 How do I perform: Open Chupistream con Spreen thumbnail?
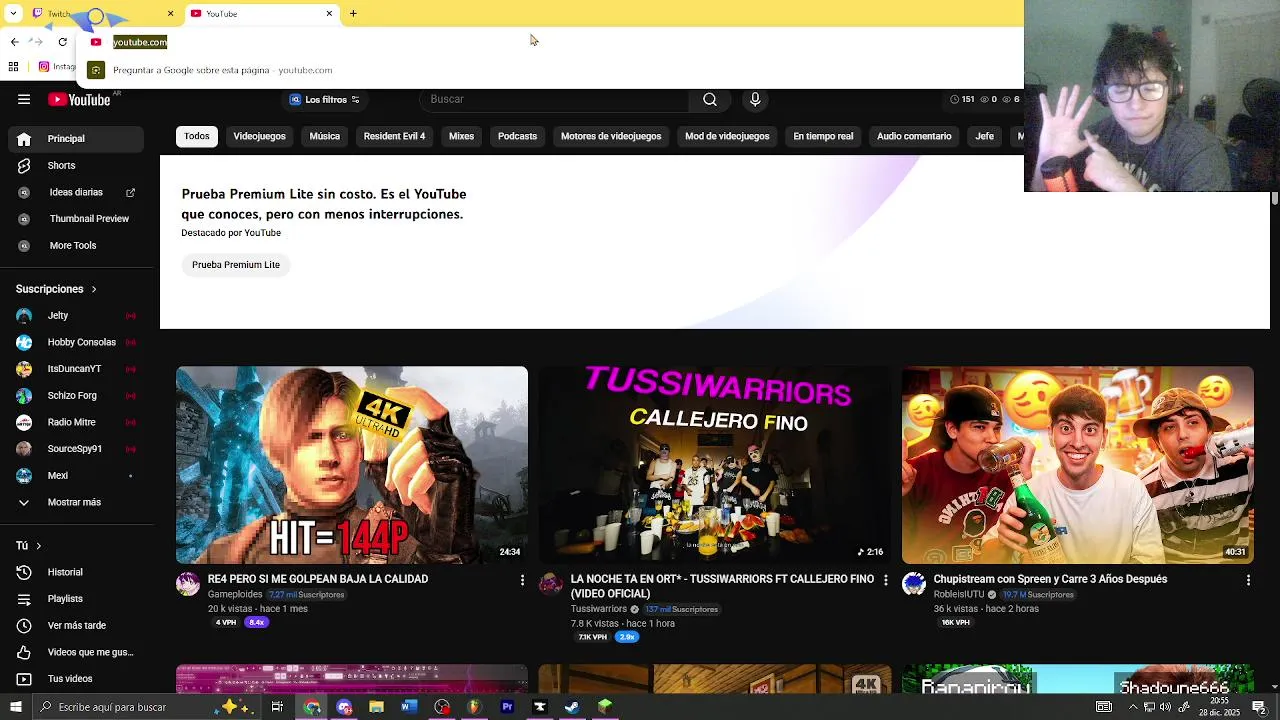1077,465
